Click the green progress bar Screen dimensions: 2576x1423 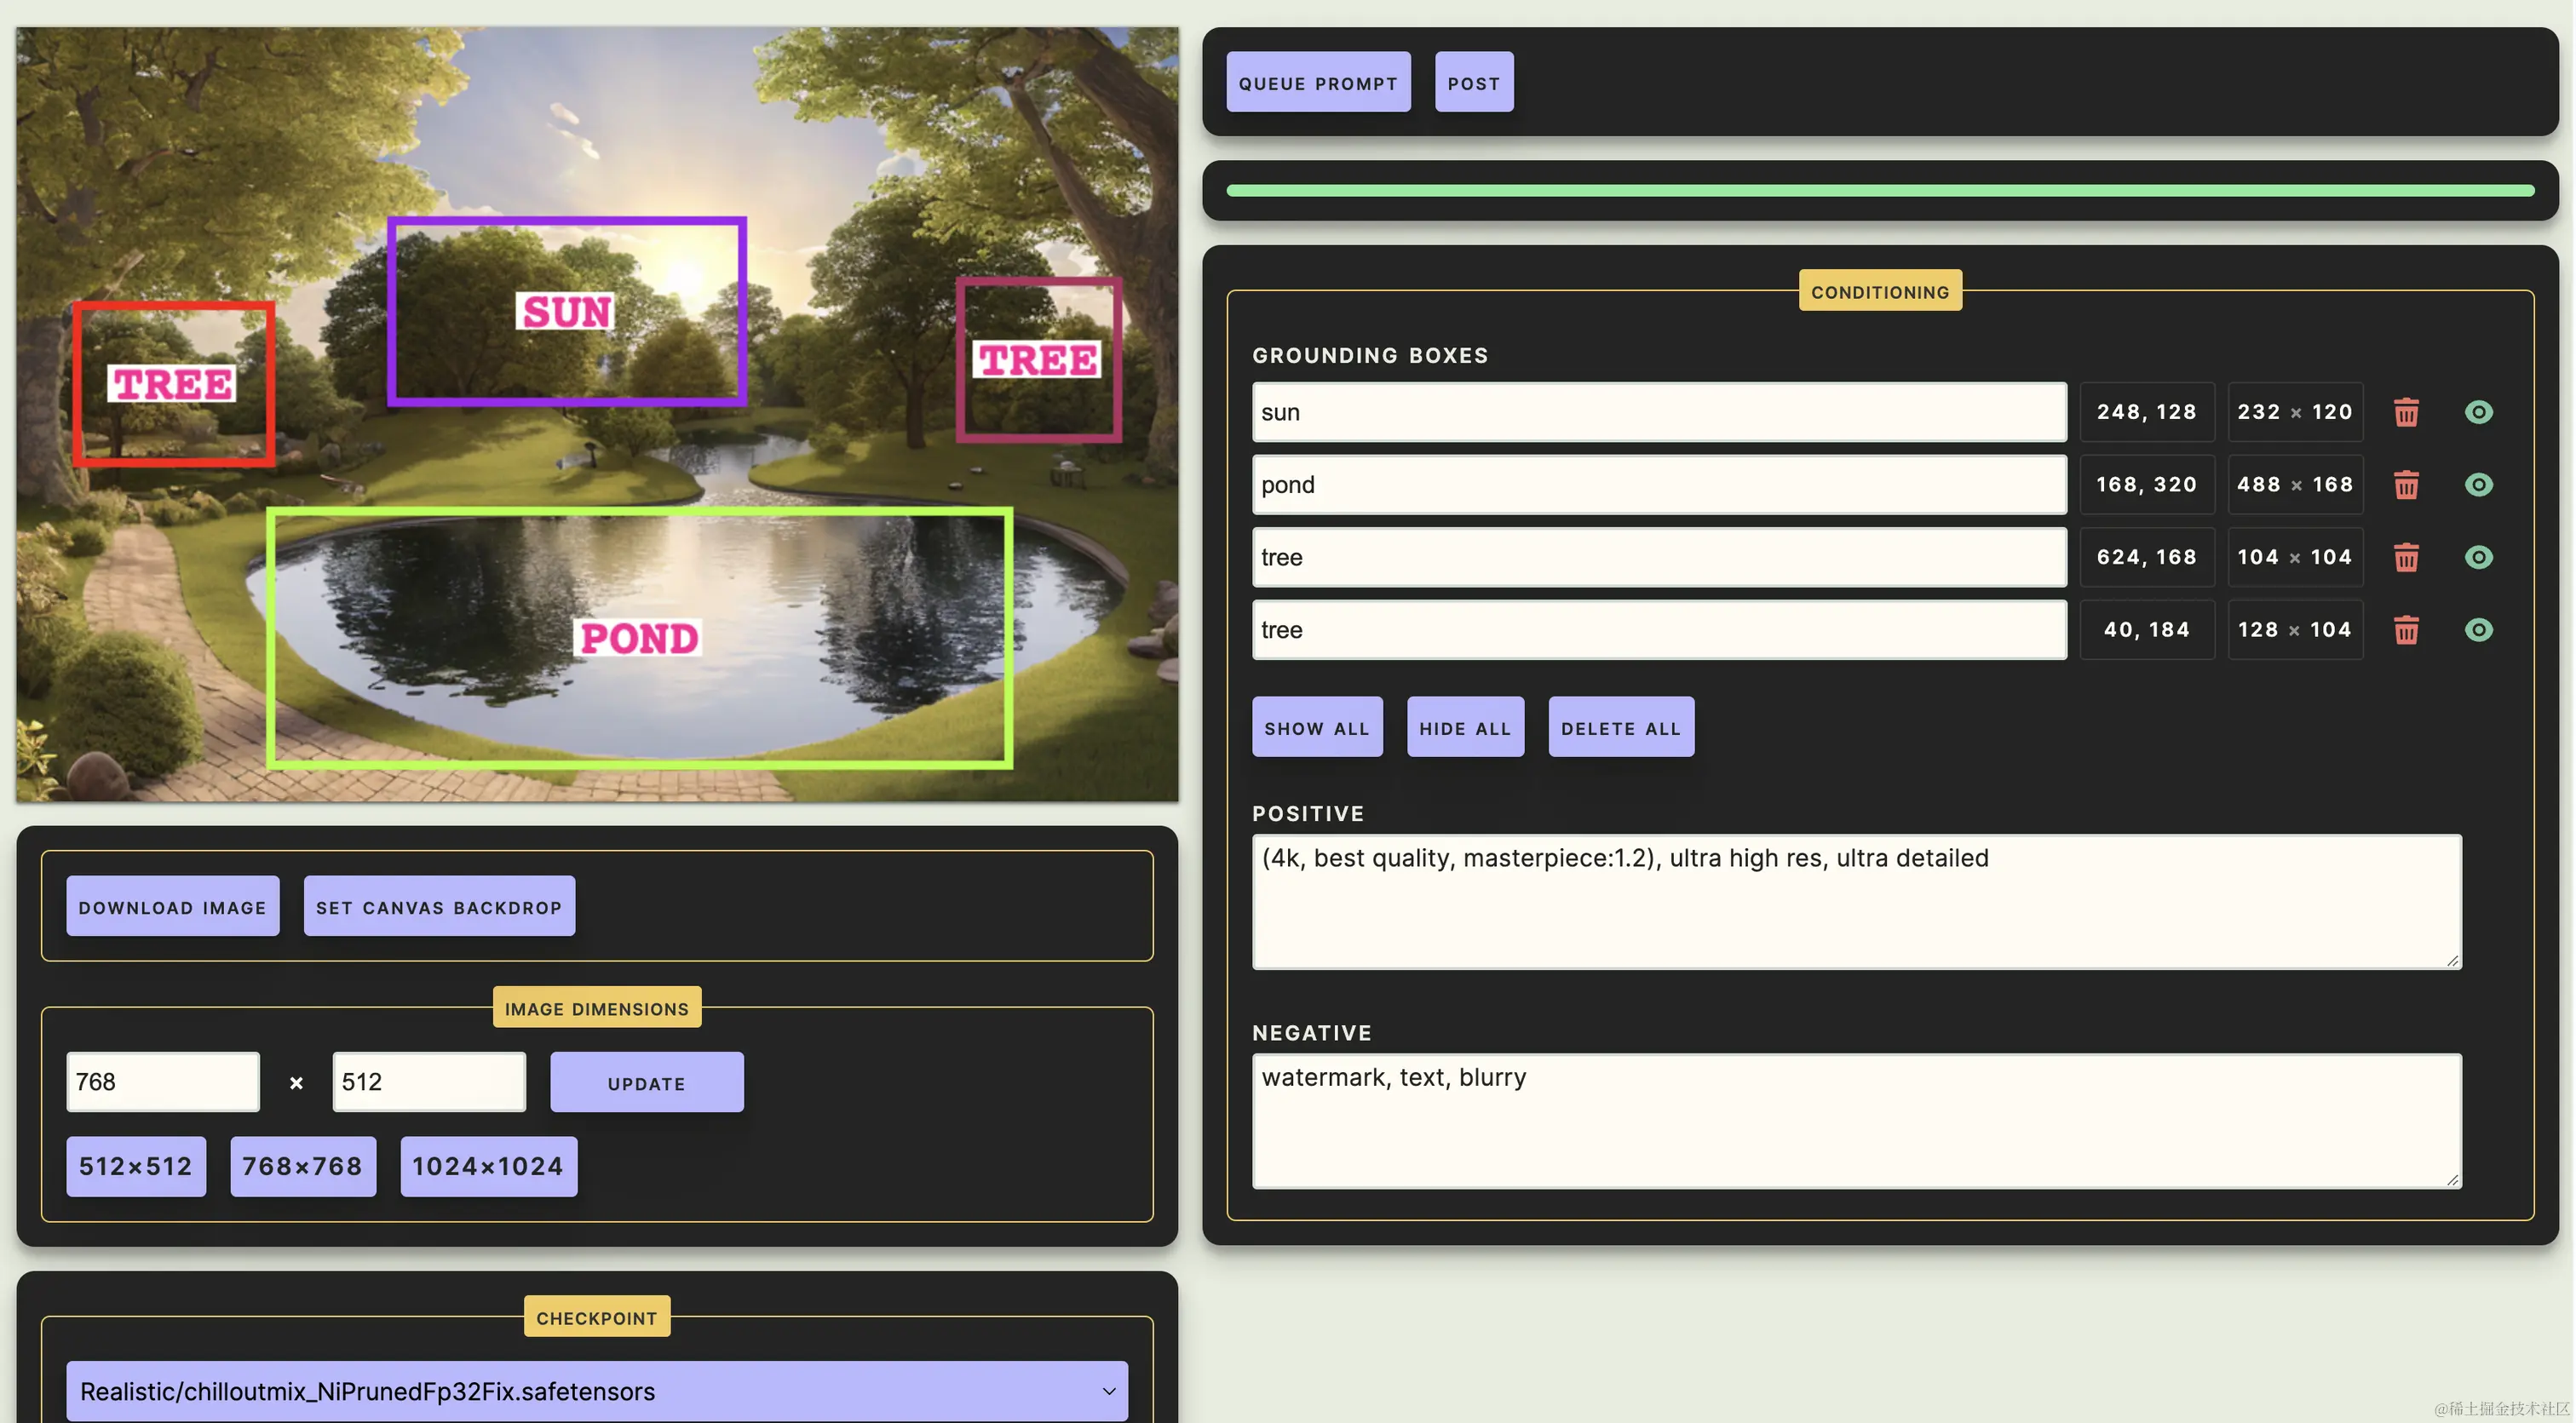click(1878, 190)
